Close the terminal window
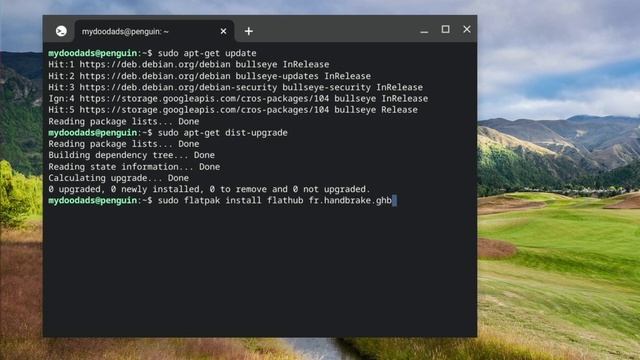640x360 pixels. (x=467, y=29)
